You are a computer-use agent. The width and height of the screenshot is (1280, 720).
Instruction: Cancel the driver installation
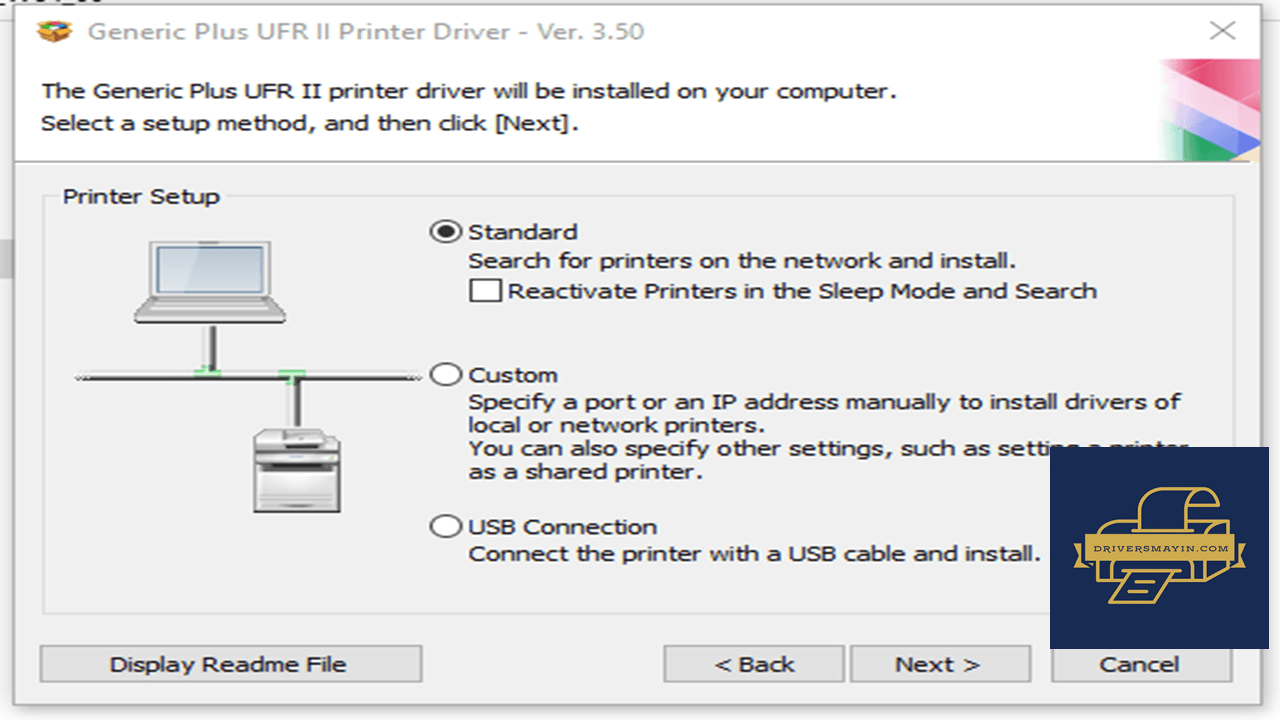1140,664
